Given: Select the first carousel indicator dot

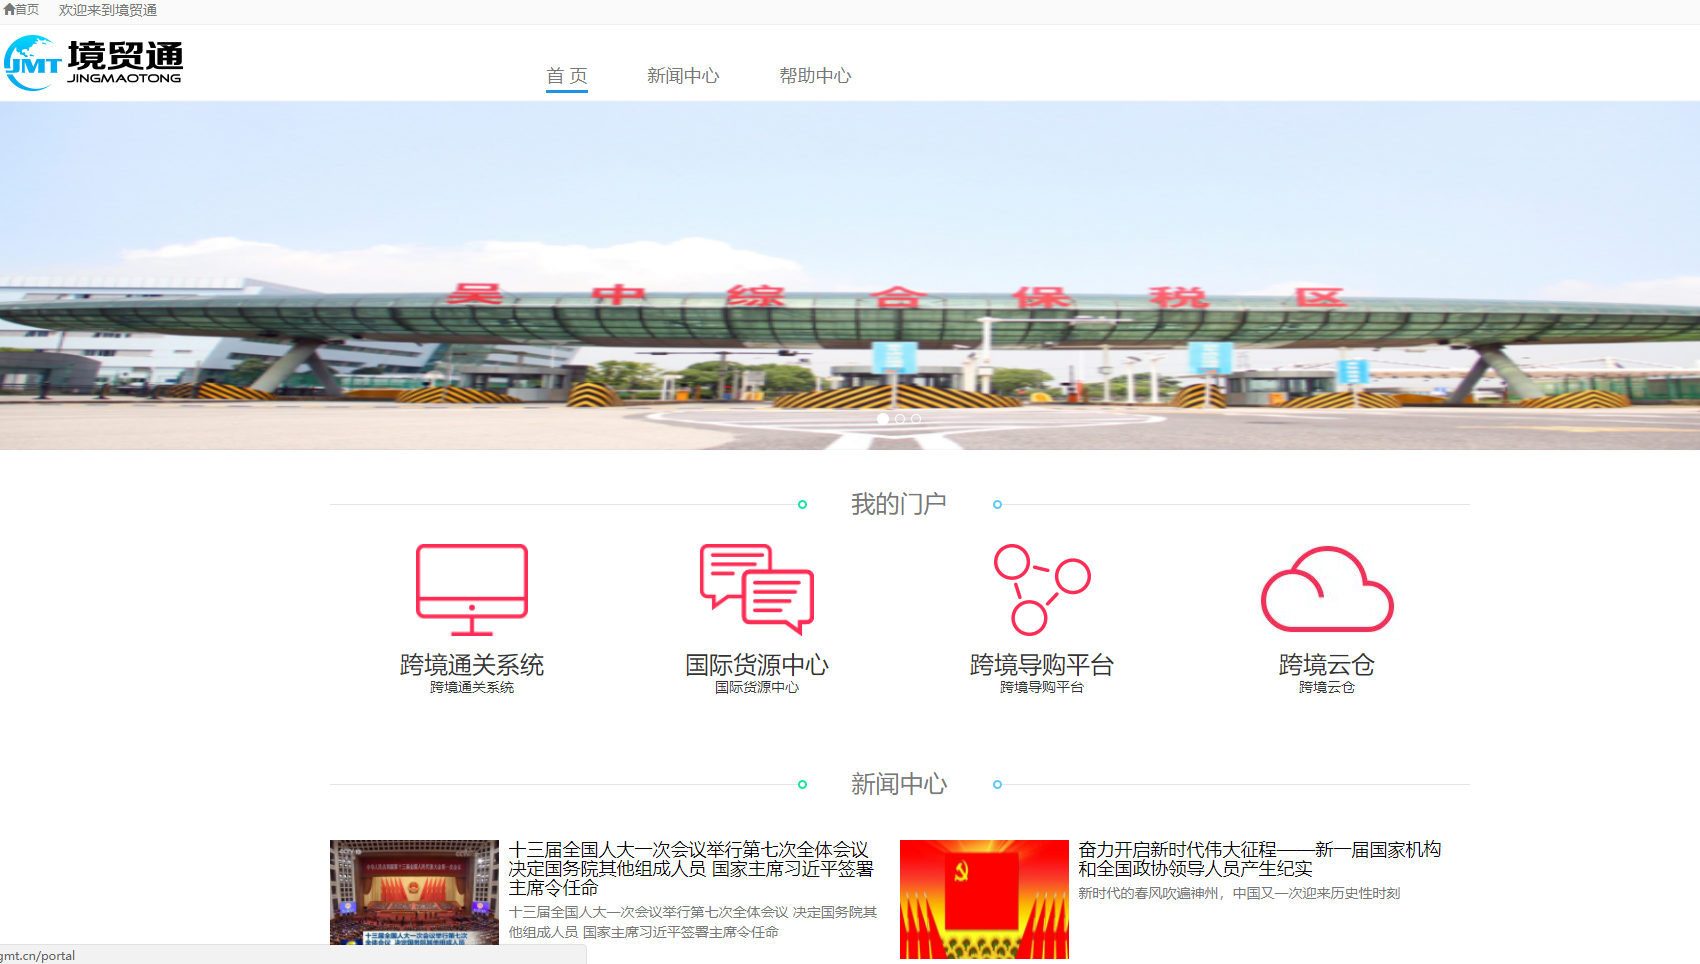Looking at the screenshot, I should tap(884, 420).
